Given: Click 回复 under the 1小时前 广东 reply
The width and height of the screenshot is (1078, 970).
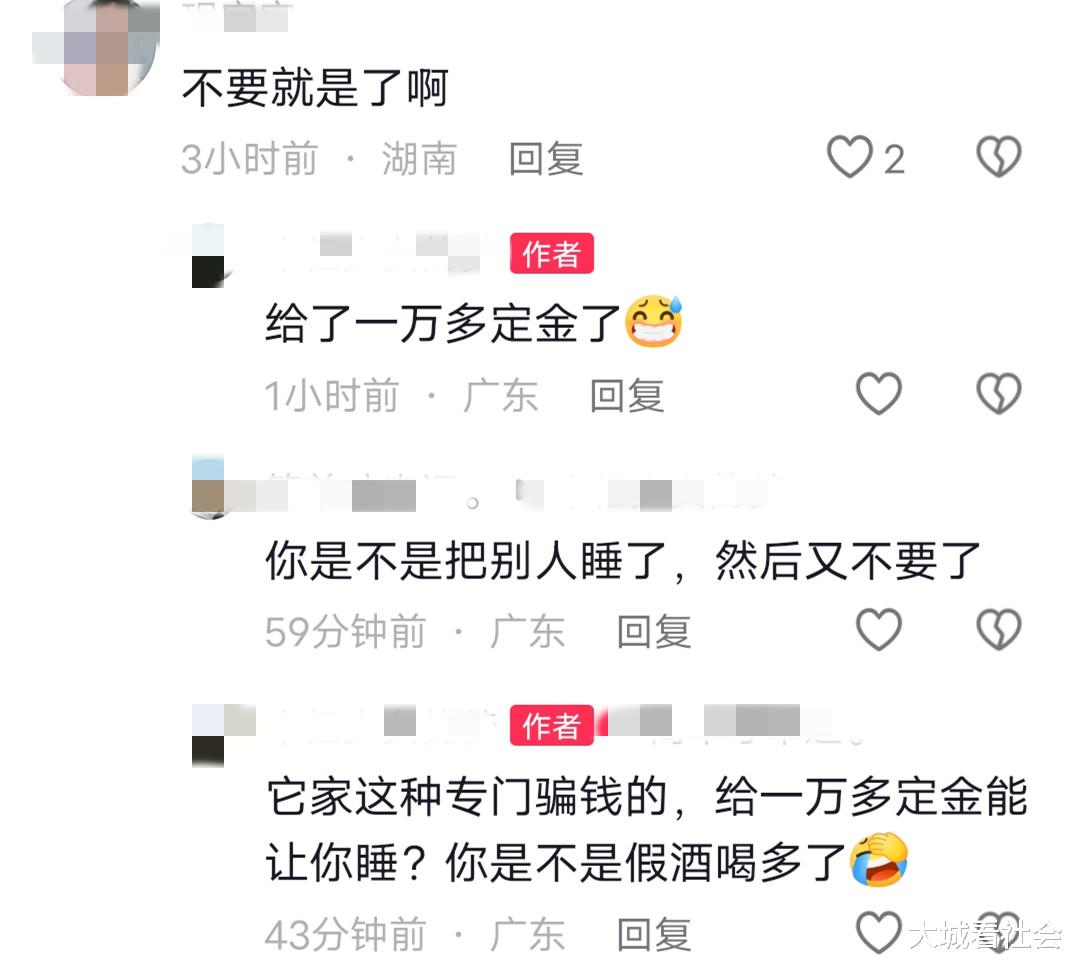Looking at the screenshot, I should coord(627,395).
